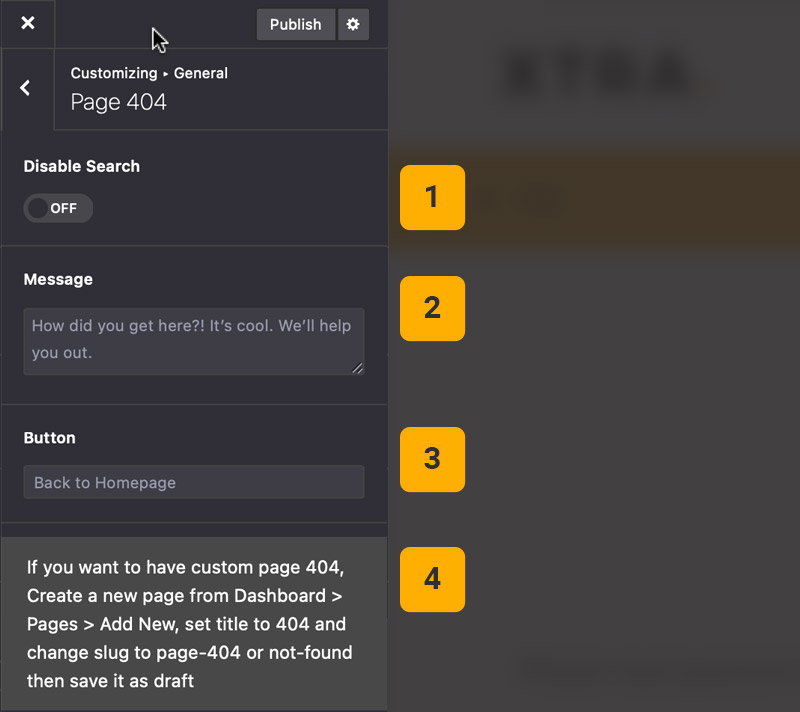This screenshot has width=800, height=712.
Task: Click the yellow badge numbered 3
Action: pyautogui.click(x=432, y=459)
